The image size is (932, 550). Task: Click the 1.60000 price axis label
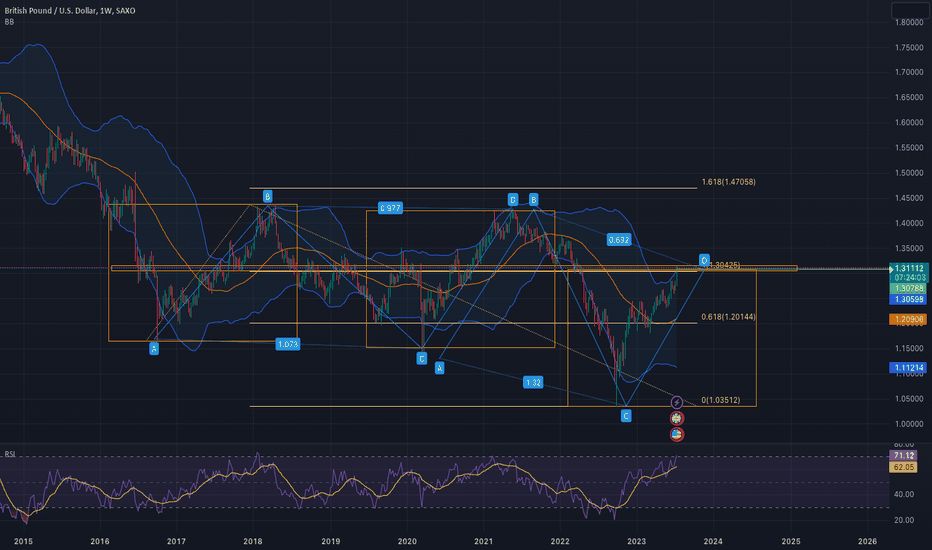[x=909, y=122]
